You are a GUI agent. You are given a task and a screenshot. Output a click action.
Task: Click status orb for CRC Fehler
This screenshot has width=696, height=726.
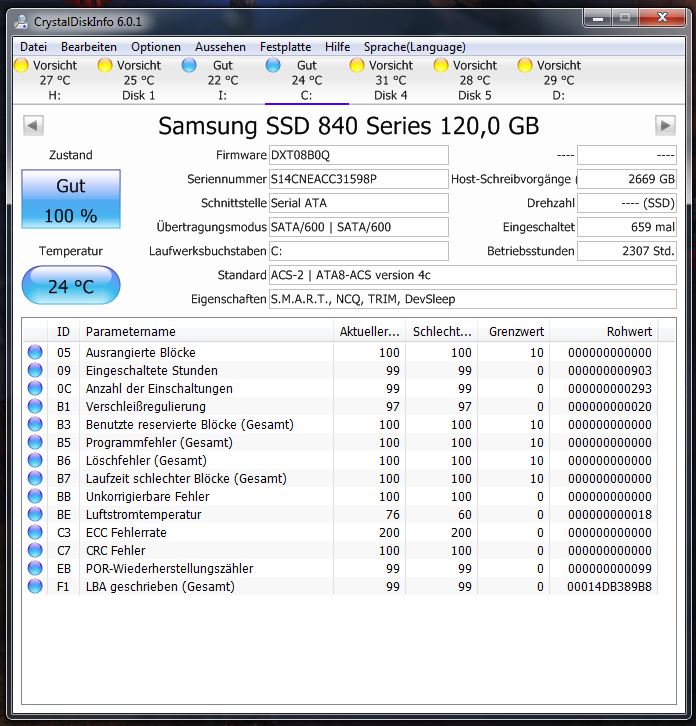coord(35,551)
